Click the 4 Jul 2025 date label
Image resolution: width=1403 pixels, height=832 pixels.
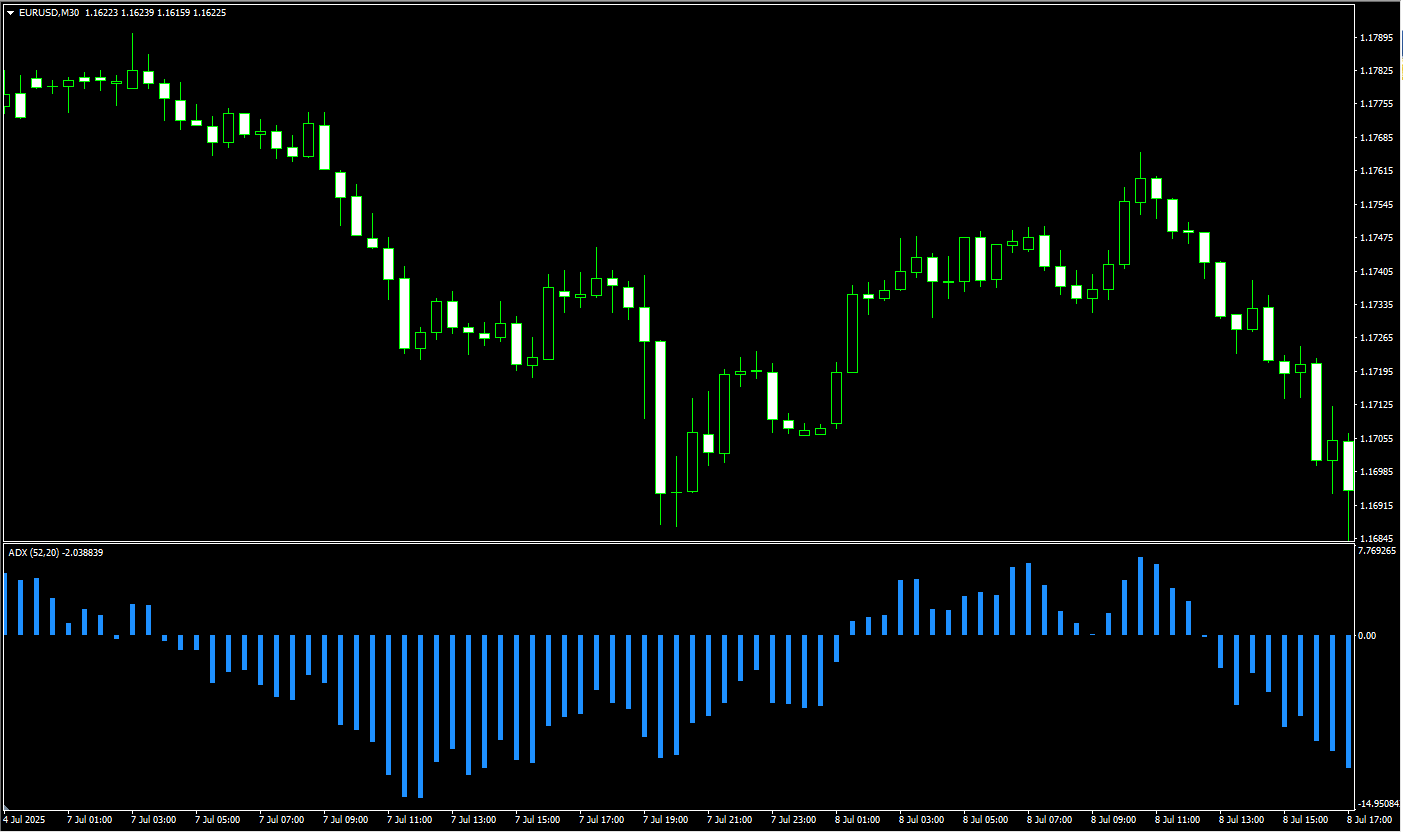point(24,820)
